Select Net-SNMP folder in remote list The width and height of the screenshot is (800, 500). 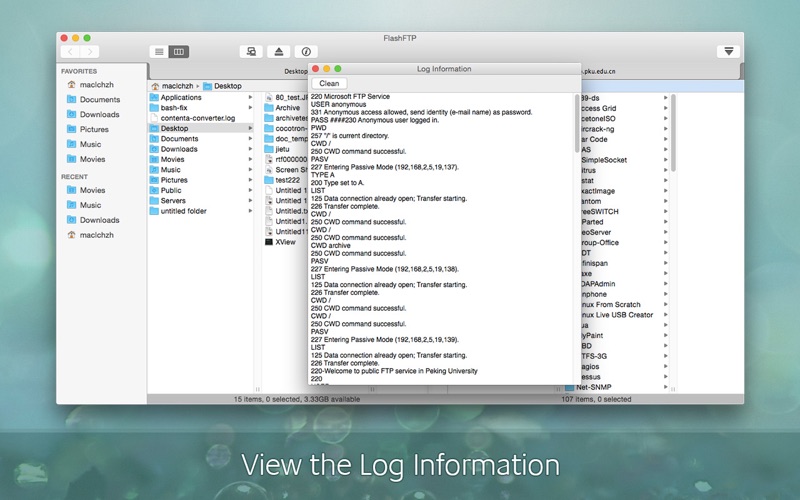(x=588, y=387)
